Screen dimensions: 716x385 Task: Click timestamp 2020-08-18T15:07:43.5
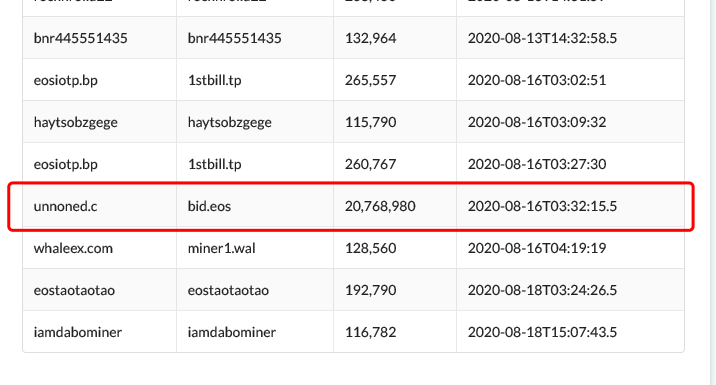tap(542, 332)
